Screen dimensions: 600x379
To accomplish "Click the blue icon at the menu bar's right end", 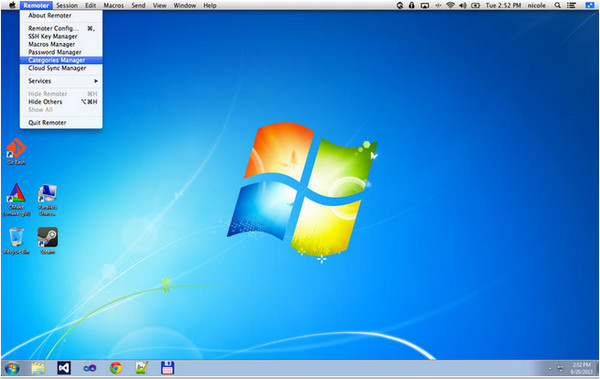I will 590,5.
